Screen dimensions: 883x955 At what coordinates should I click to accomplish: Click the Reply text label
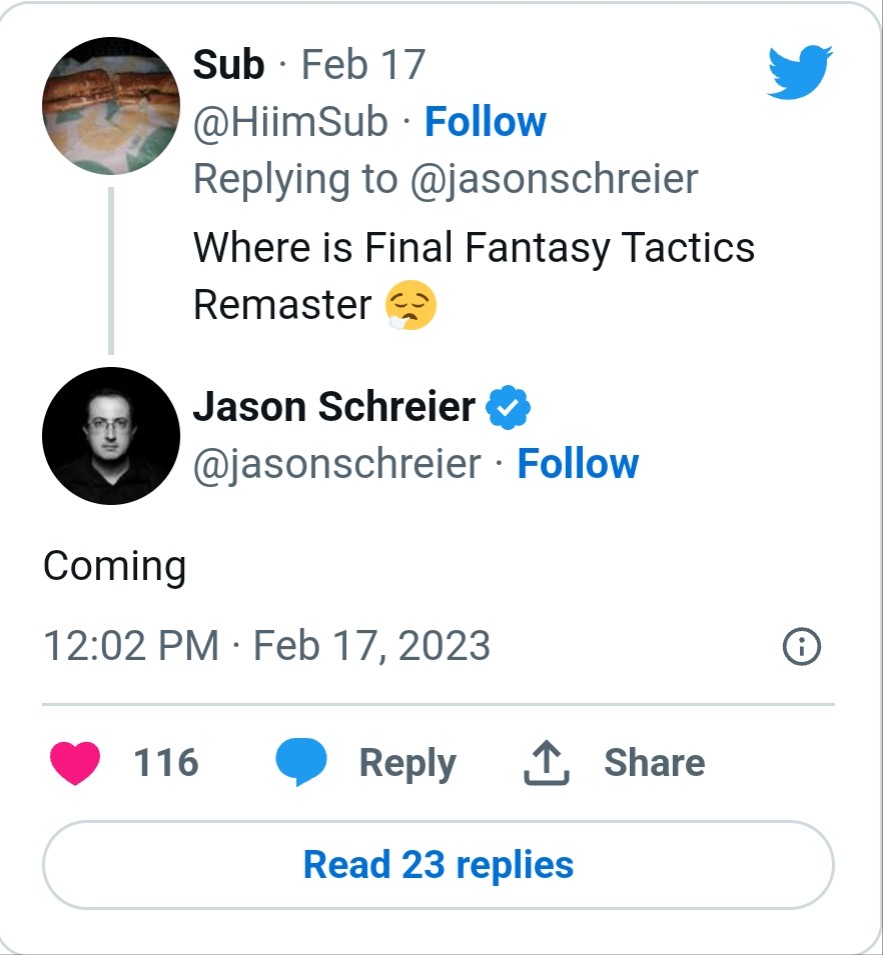pyautogui.click(x=407, y=763)
